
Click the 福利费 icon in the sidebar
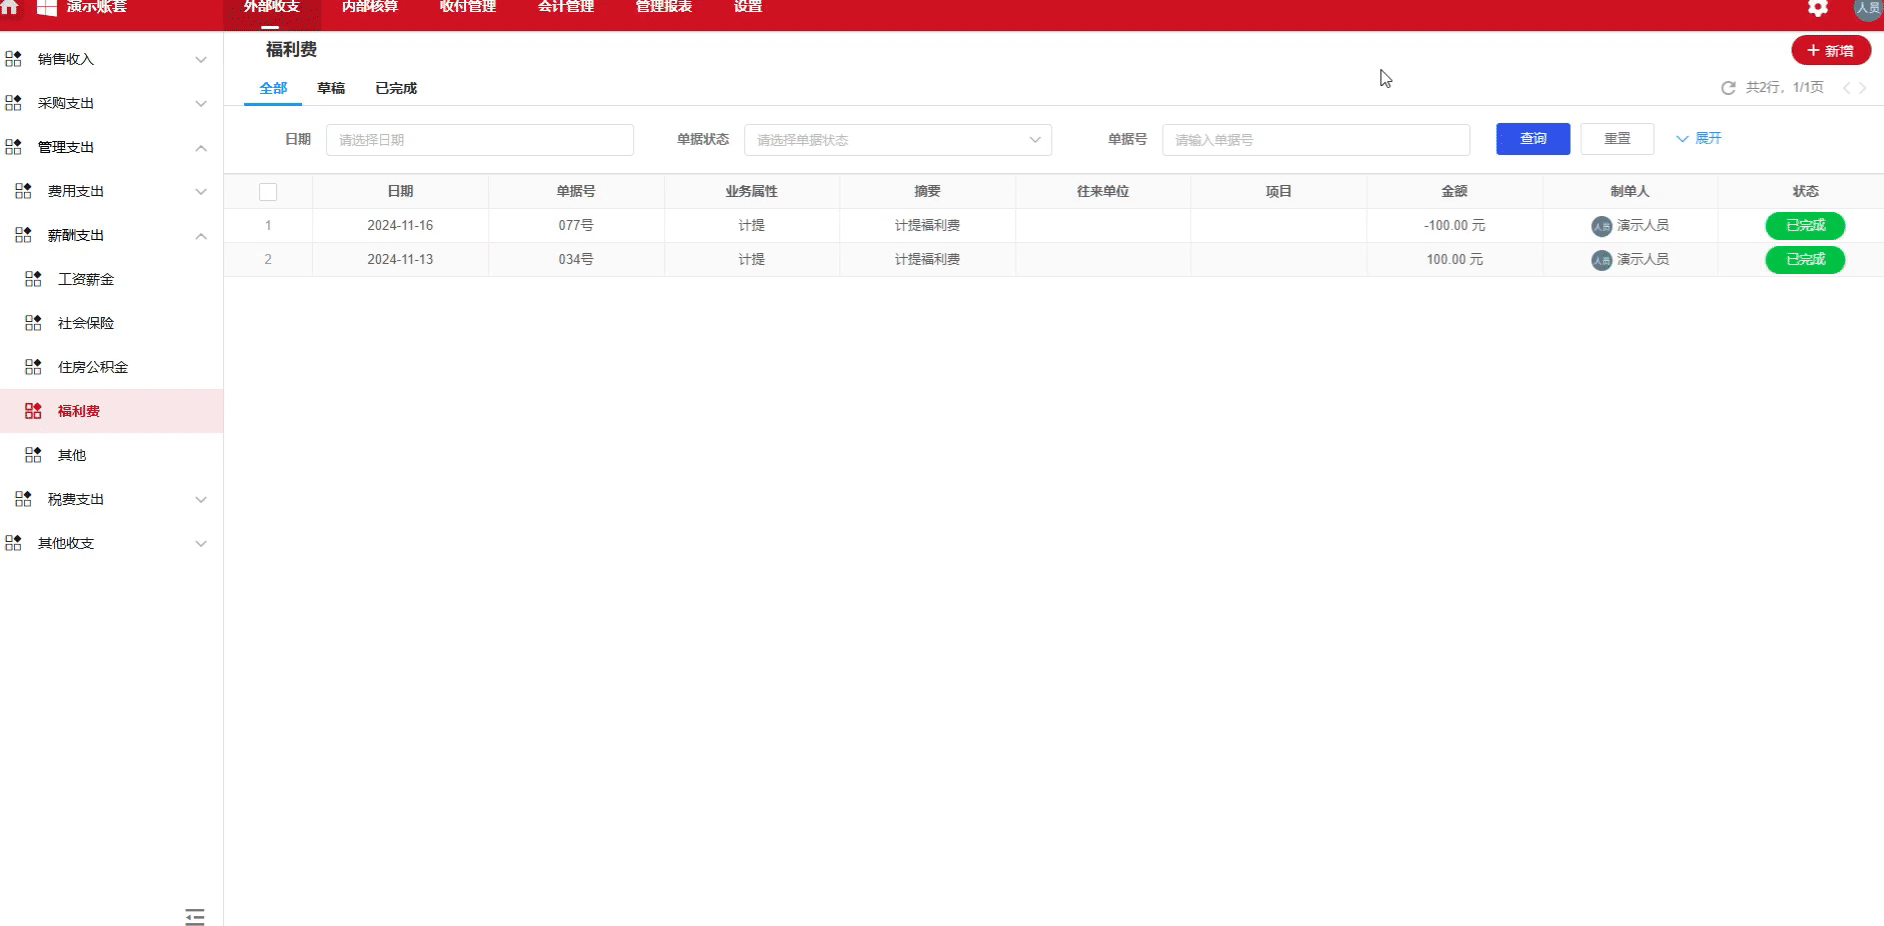click(x=33, y=410)
